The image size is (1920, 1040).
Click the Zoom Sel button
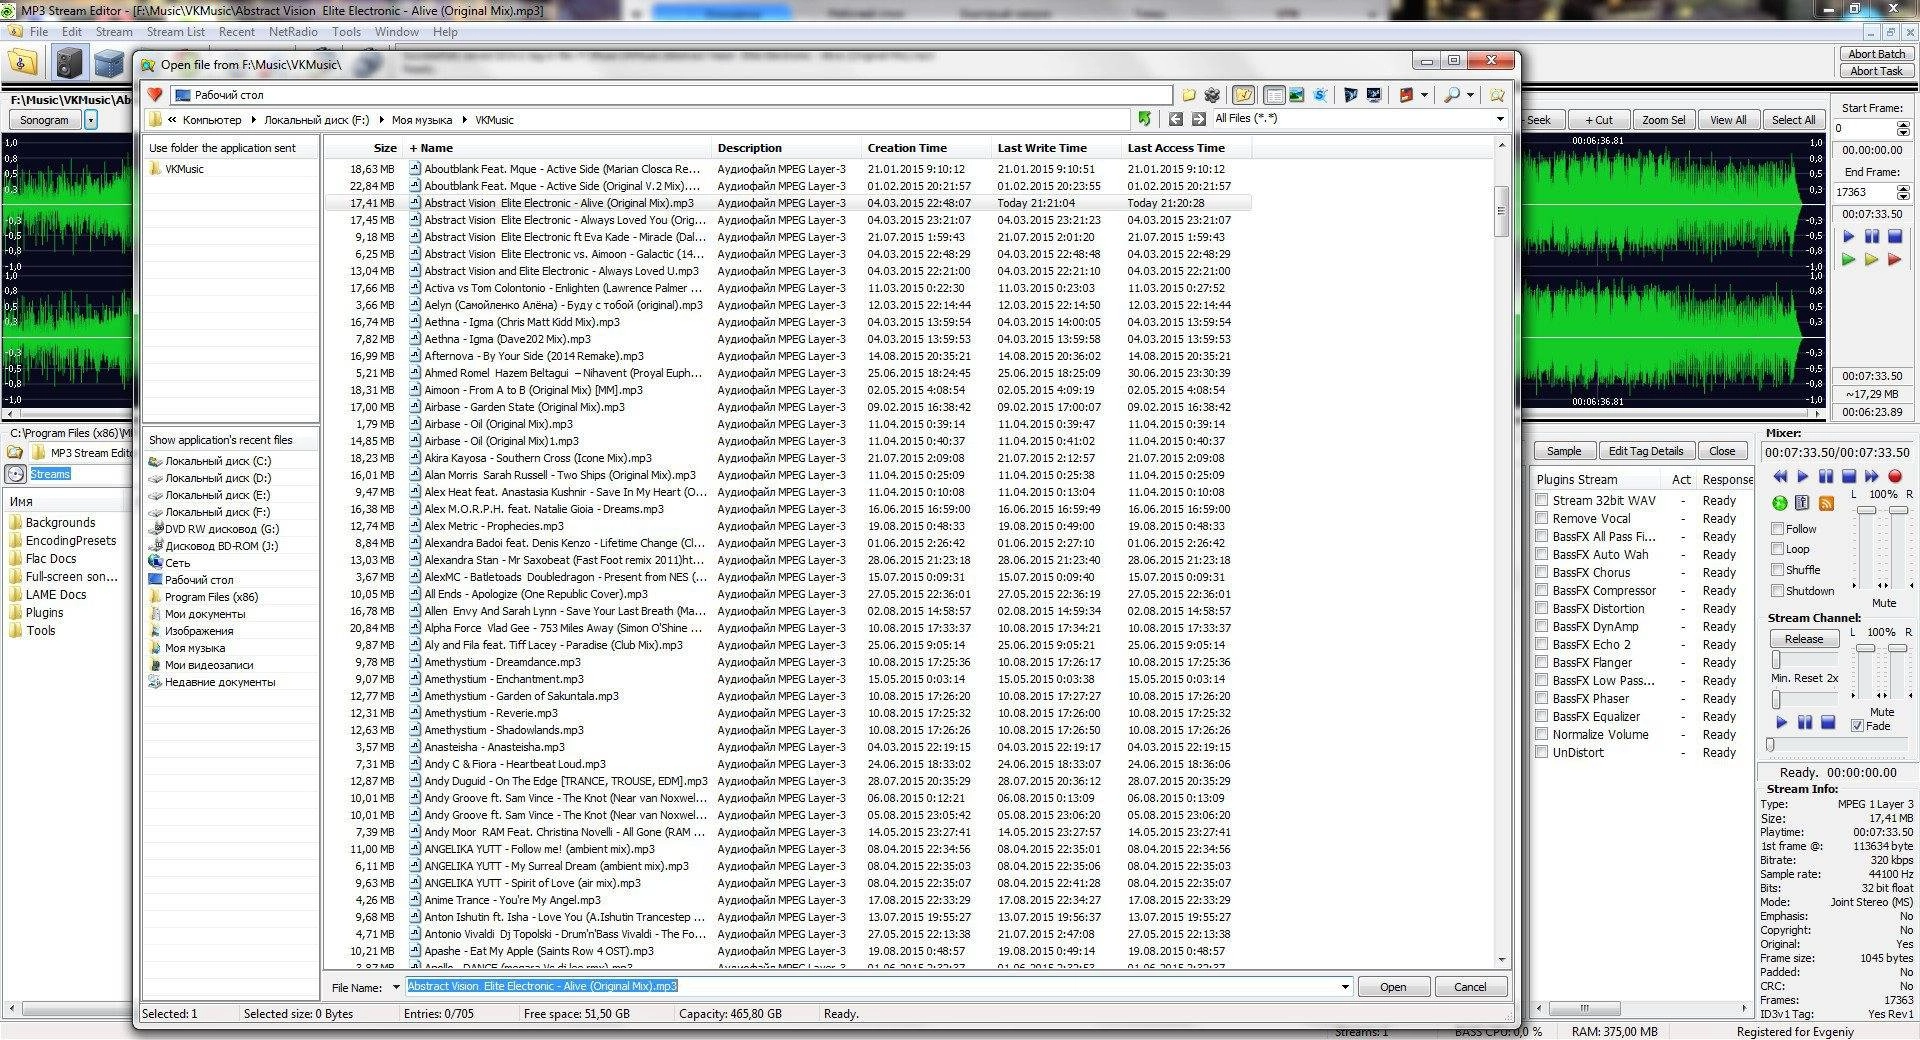point(1664,120)
